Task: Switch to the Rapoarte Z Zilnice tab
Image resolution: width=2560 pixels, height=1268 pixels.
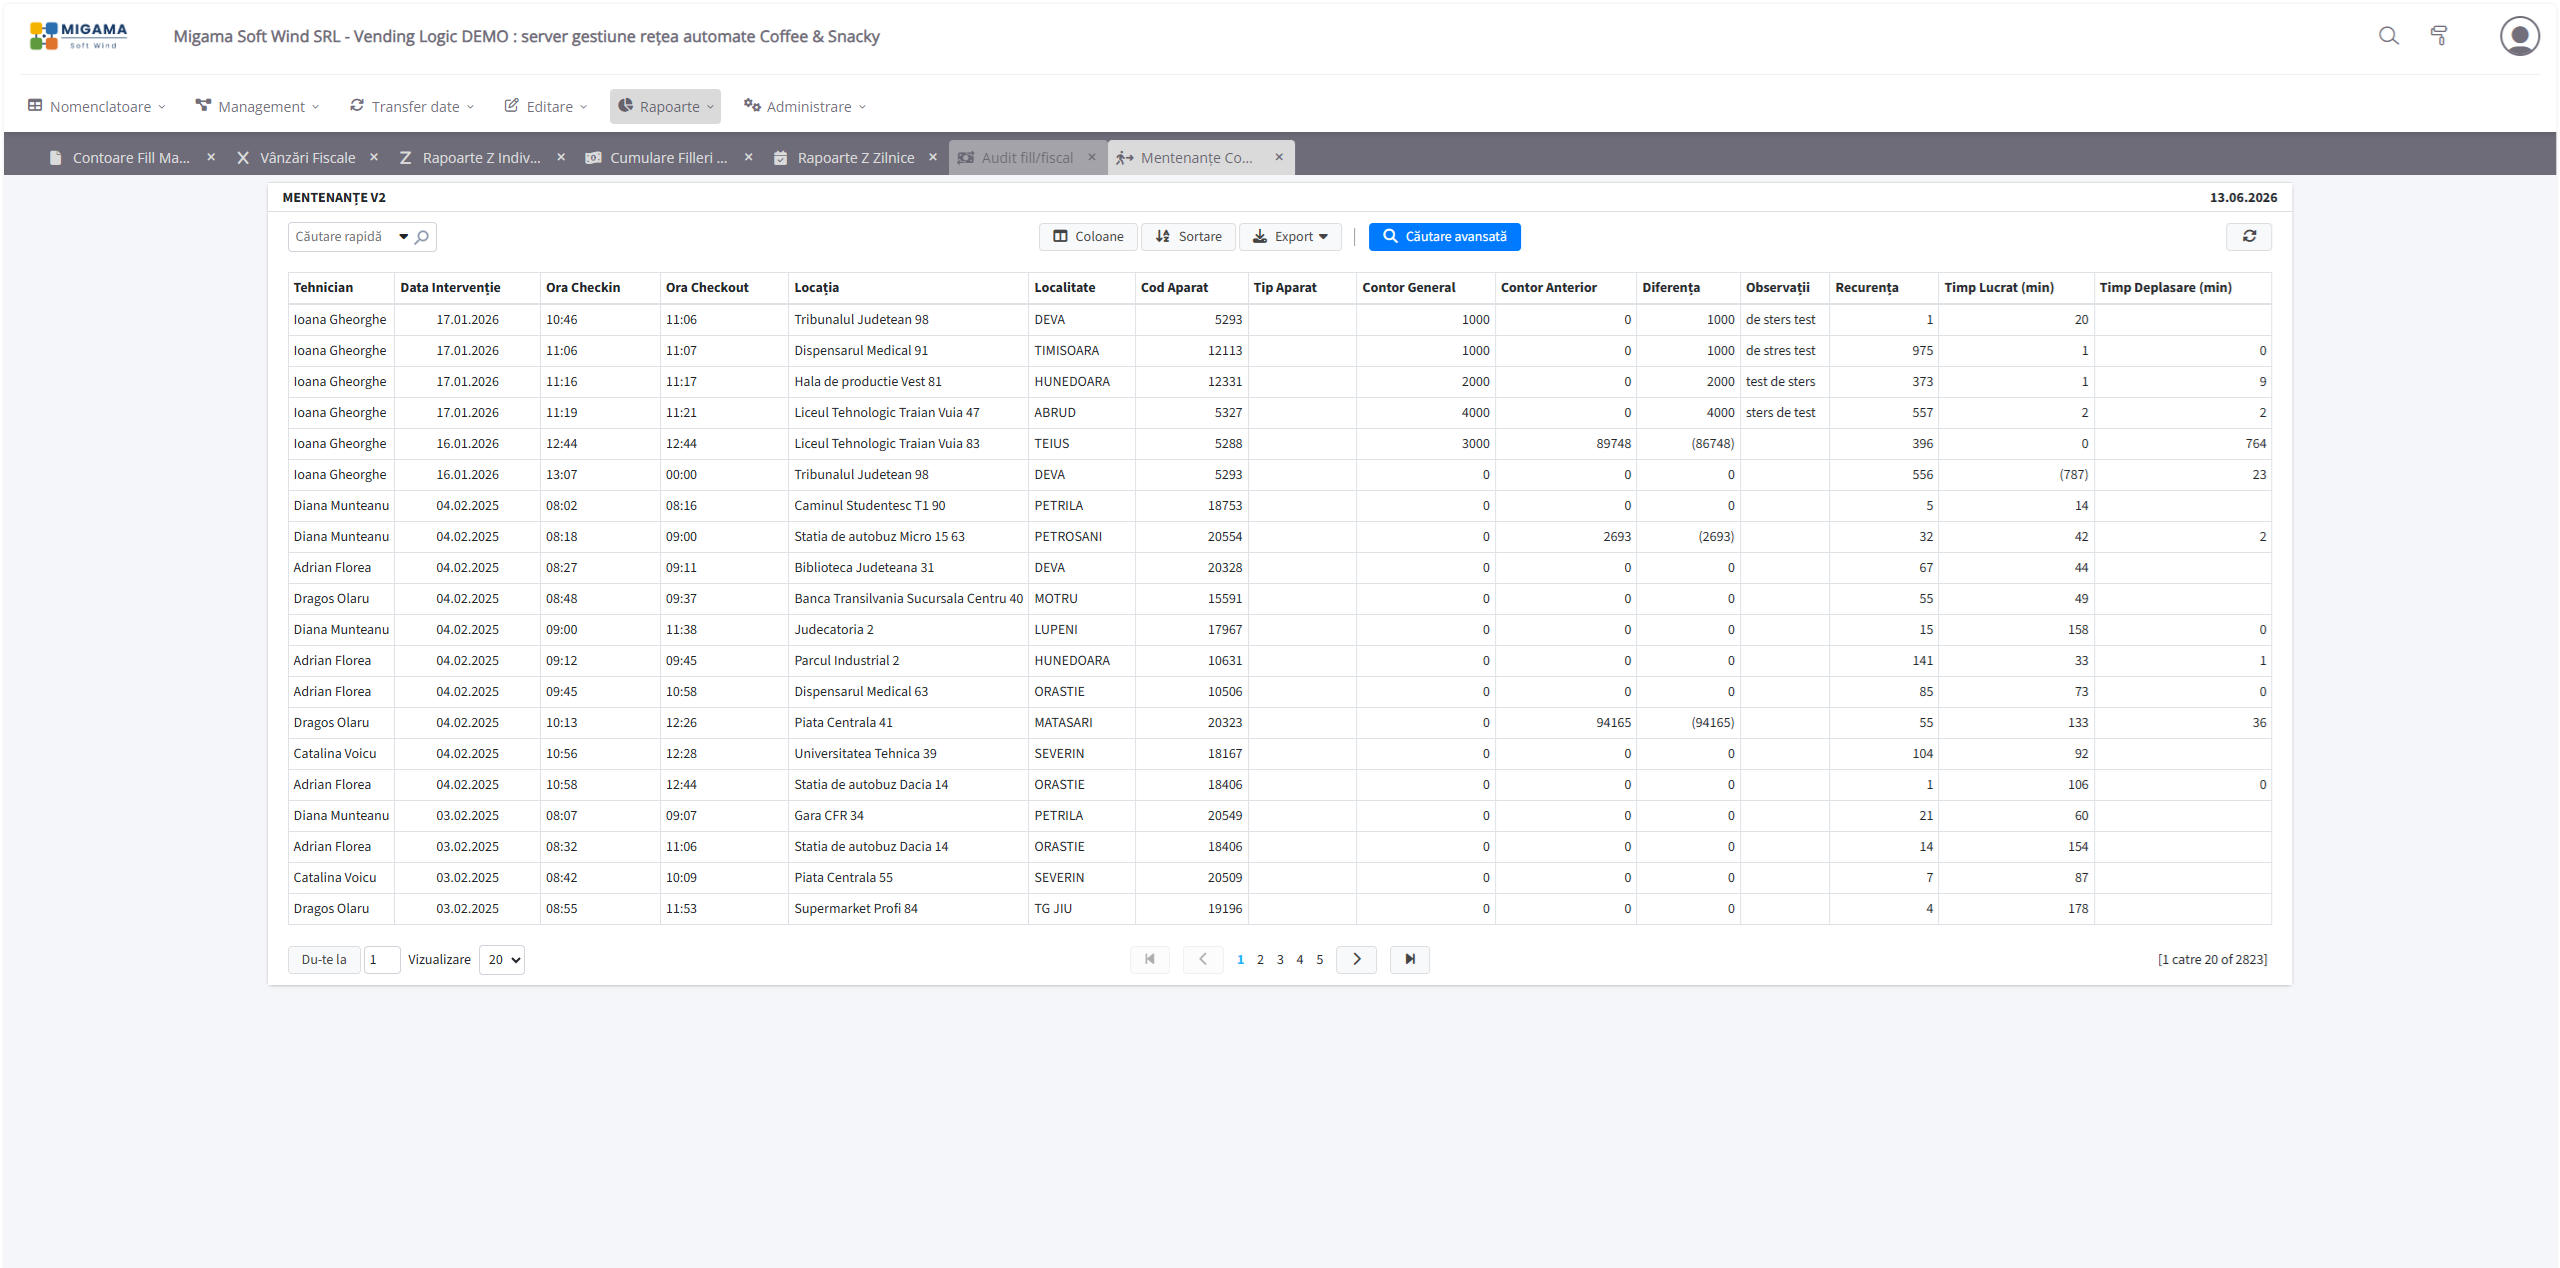Action: [x=855, y=158]
